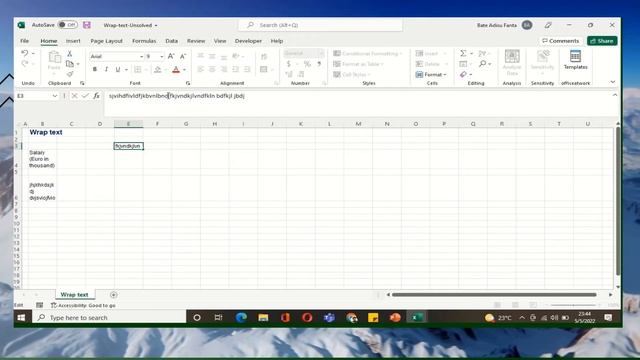Click the Enter checkmark beside formula bar
The width and height of the screenshot is (640, 360).
(x=85, y=96)
